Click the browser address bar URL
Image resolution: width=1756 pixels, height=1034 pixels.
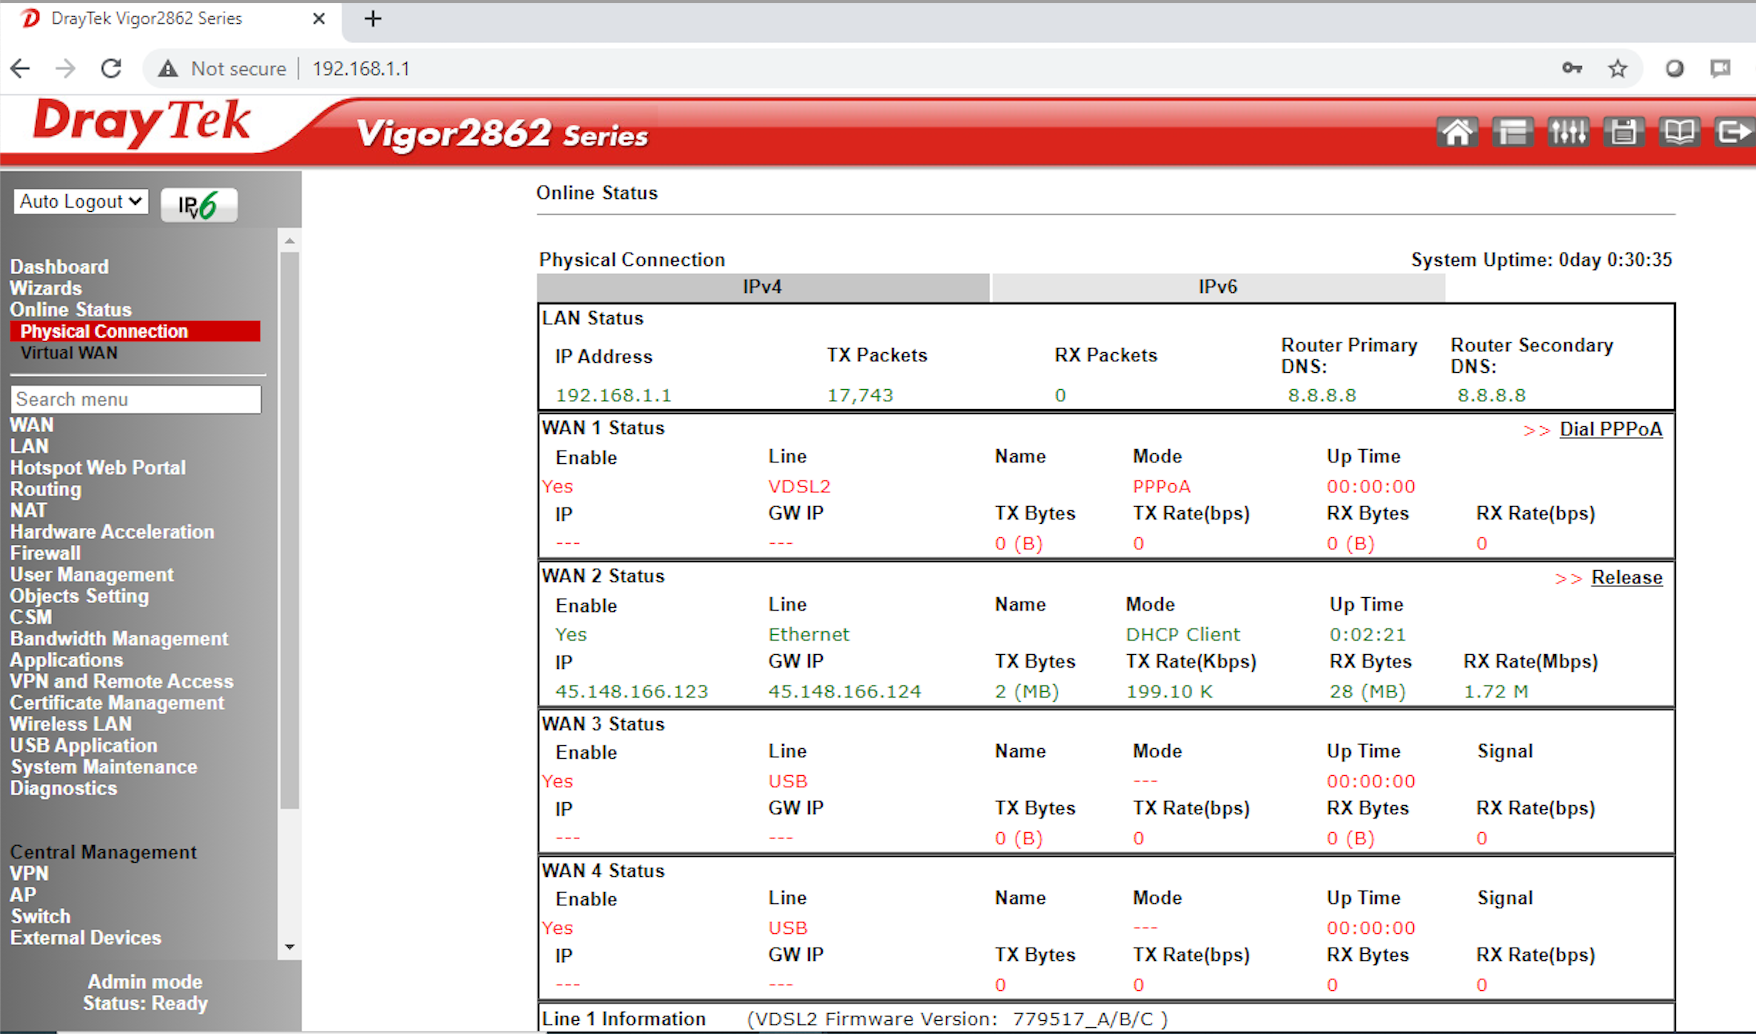361,68
